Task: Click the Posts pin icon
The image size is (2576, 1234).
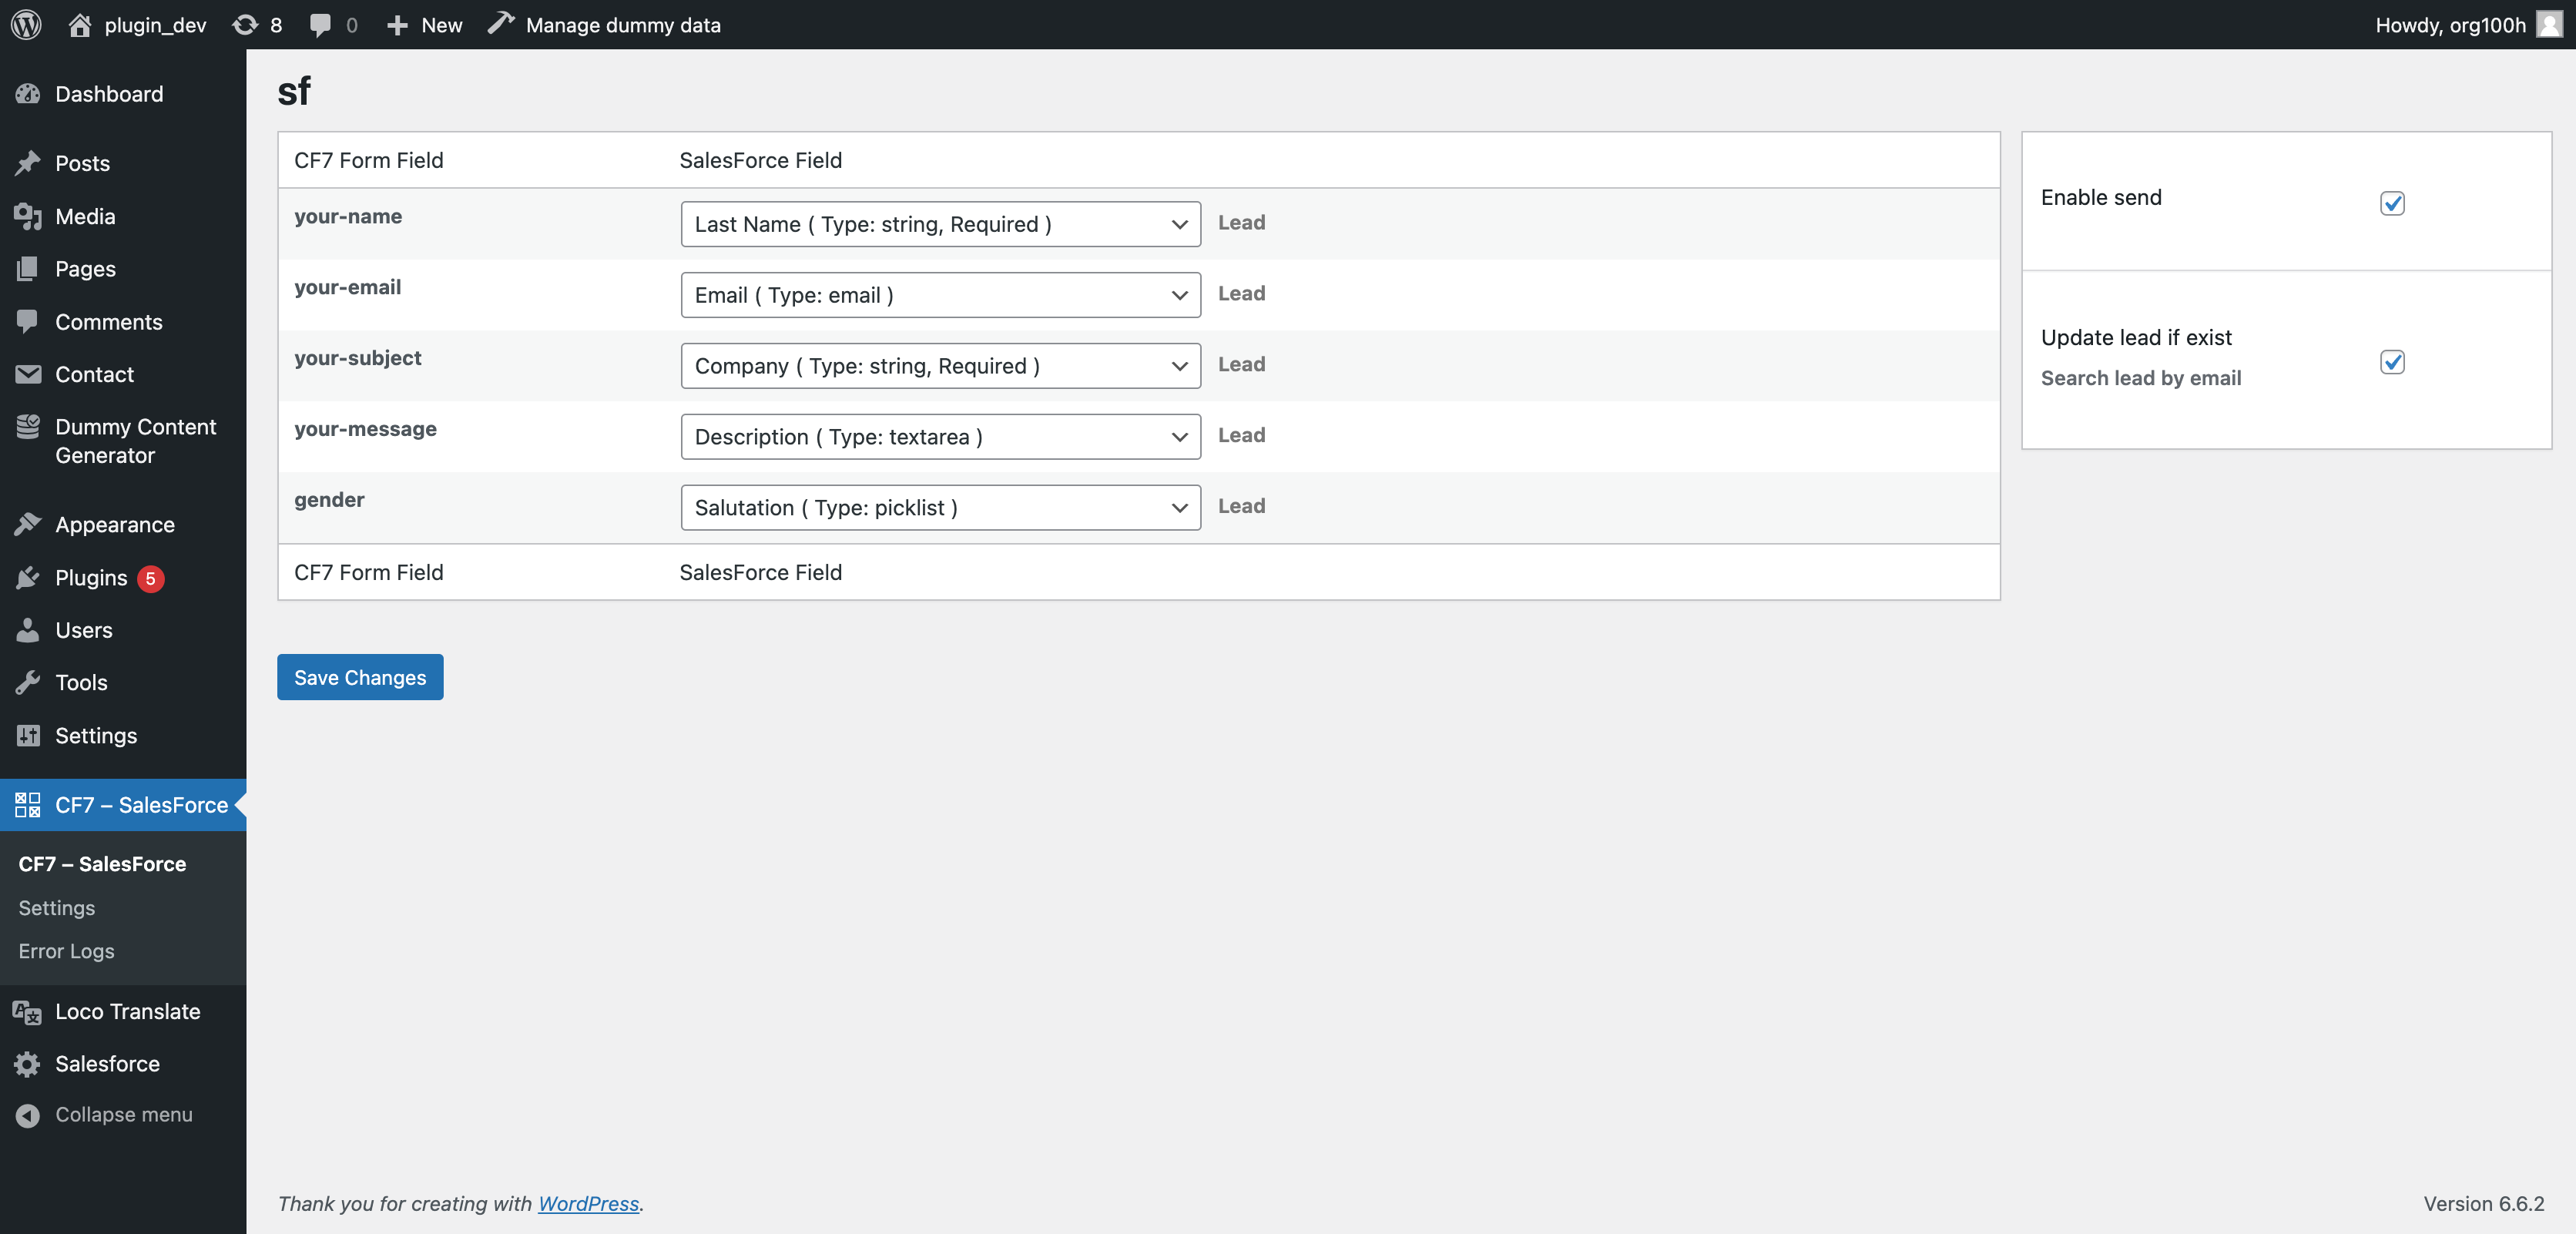Action: [28, 163]
